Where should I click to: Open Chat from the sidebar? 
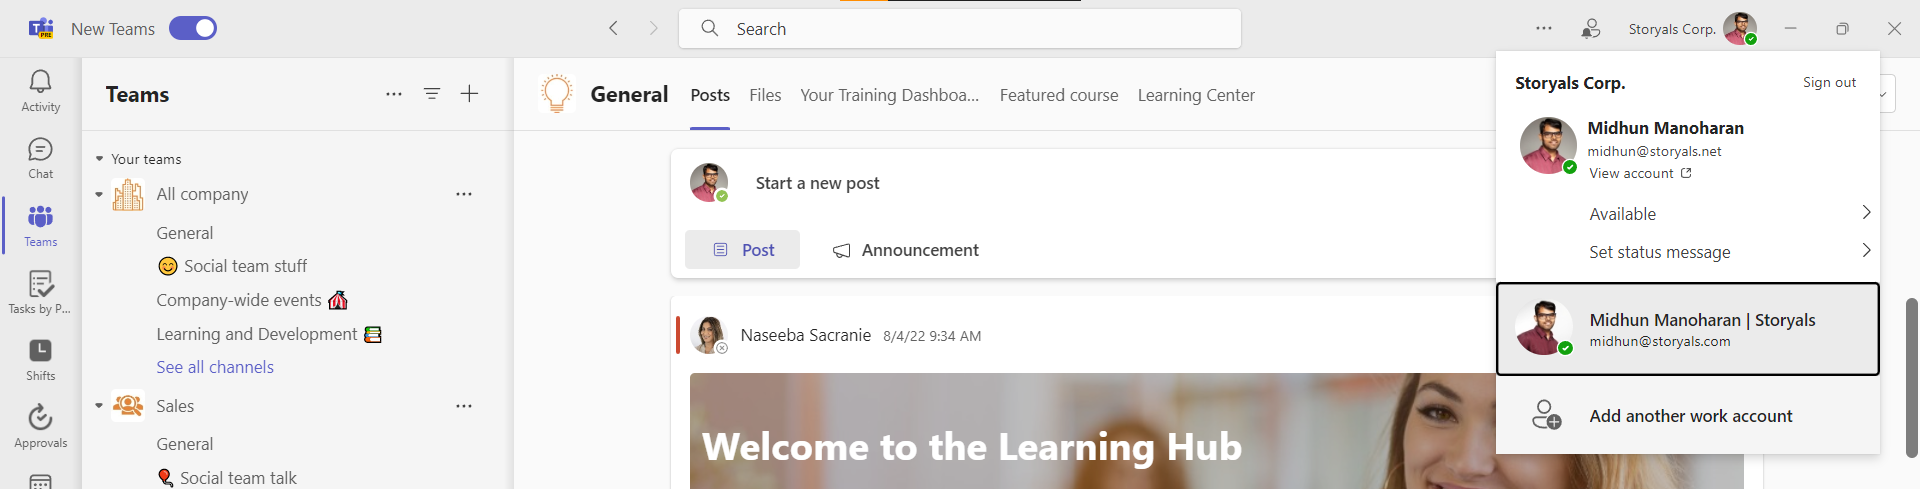[40, 158]
